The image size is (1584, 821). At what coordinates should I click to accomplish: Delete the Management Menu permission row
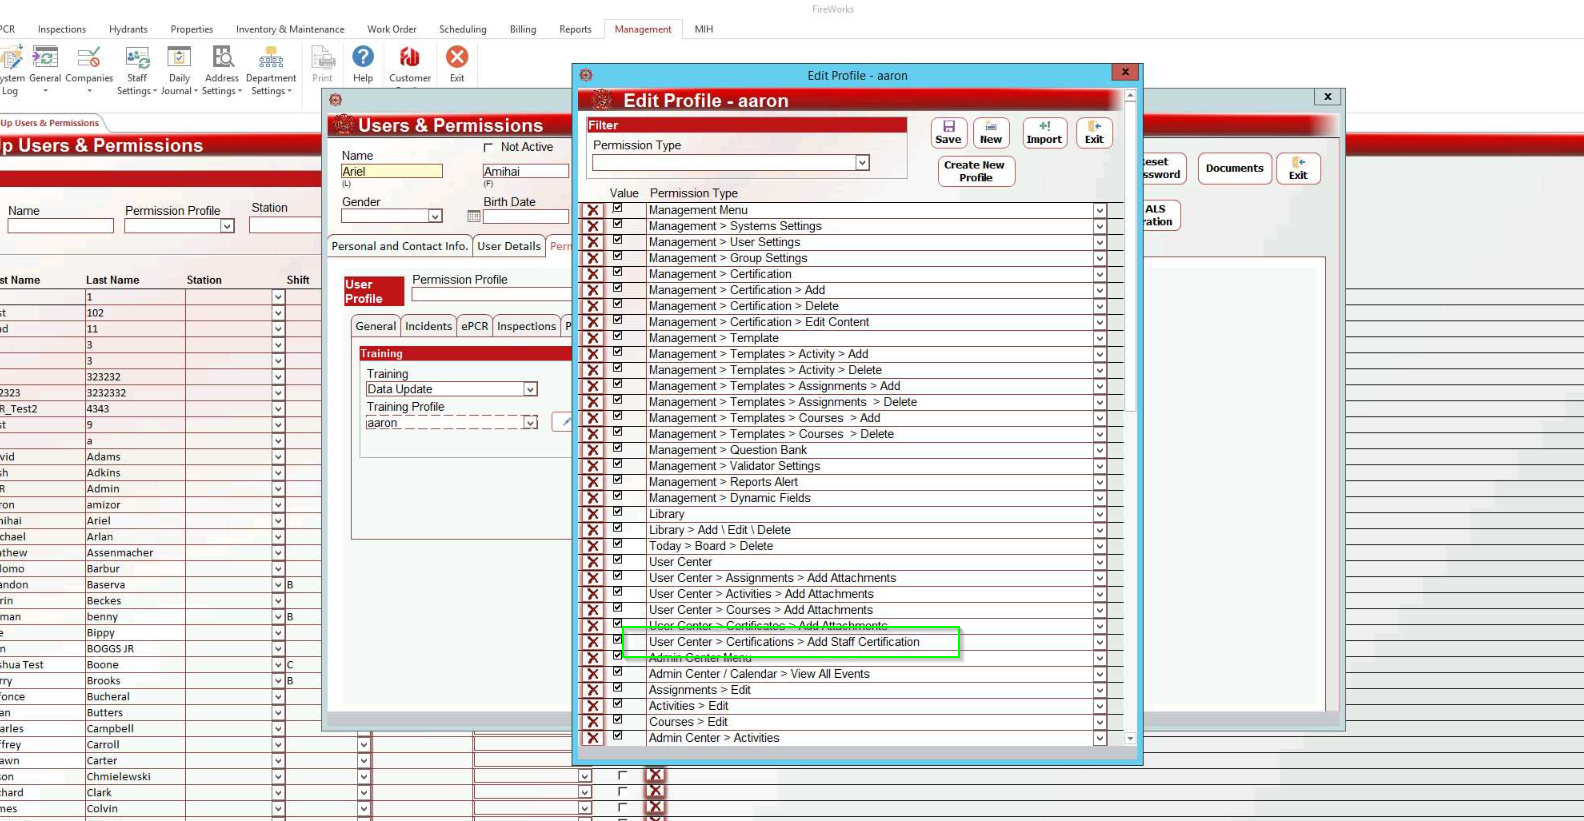[593, 210]
